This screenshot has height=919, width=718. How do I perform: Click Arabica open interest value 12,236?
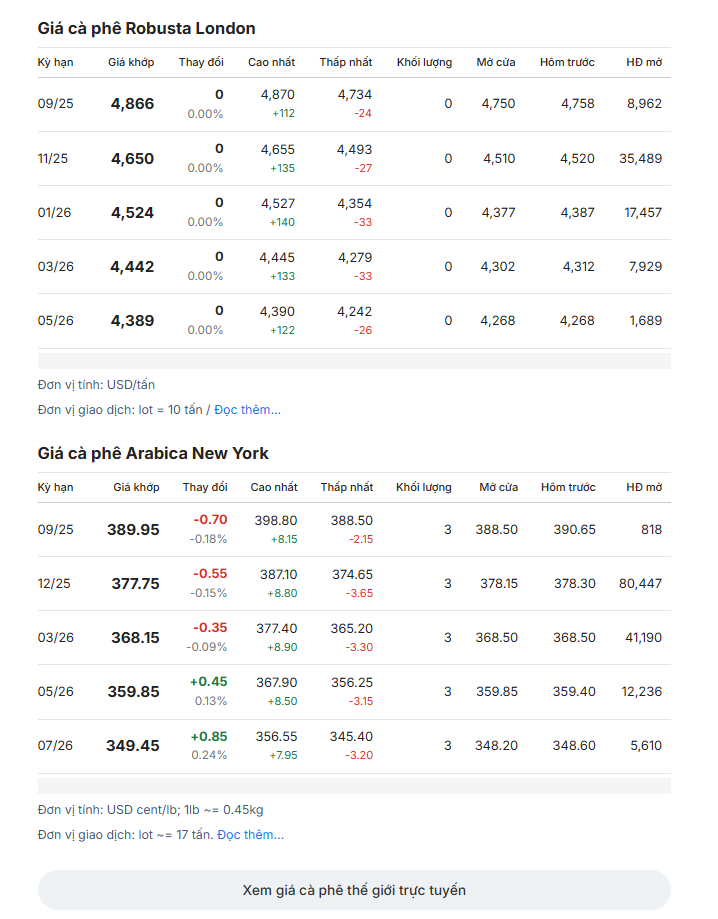pos(642,692)
